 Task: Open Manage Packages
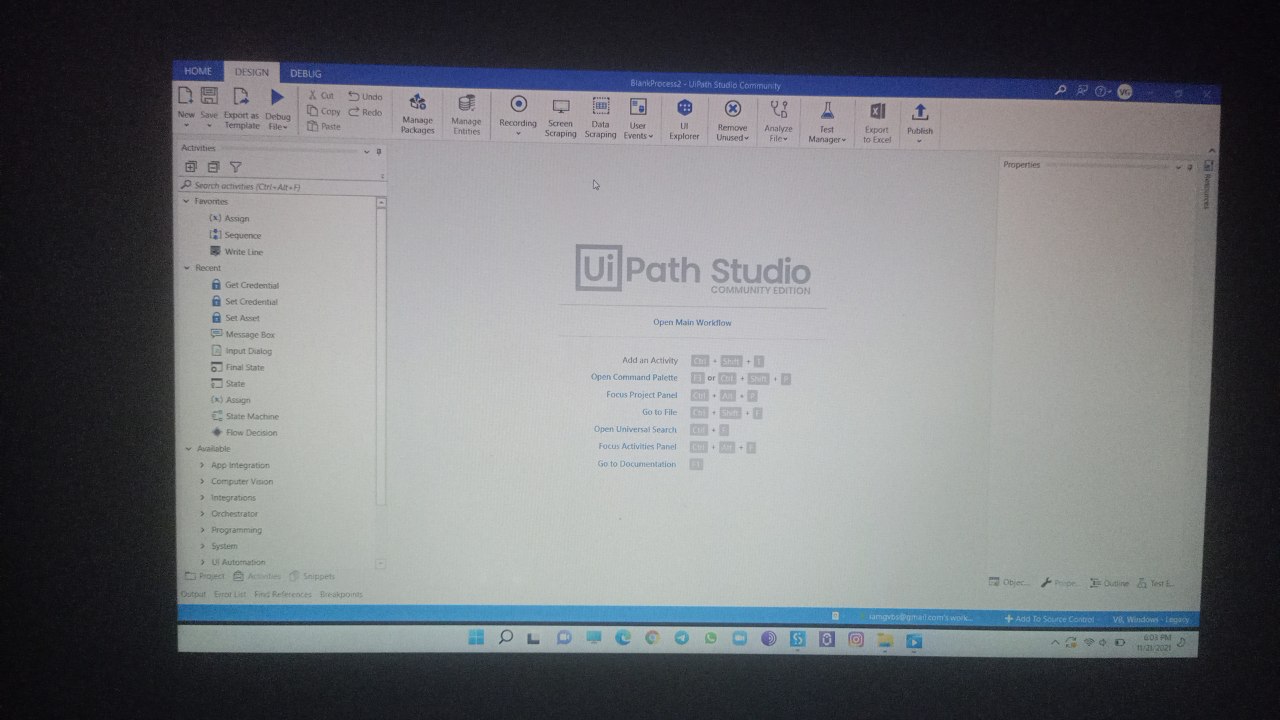[x=418, y=114]
